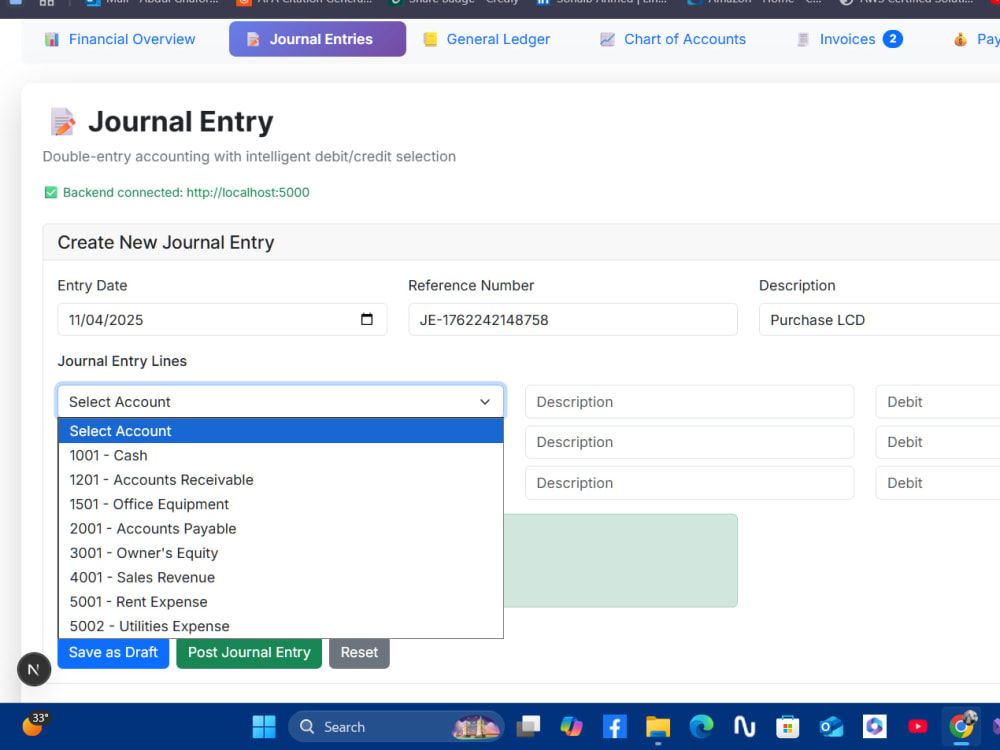This screenshot has width=1000, height=750.
Task: Open YouTube from the taskbar
Action: pyautogui.click(x=918, y=726)
